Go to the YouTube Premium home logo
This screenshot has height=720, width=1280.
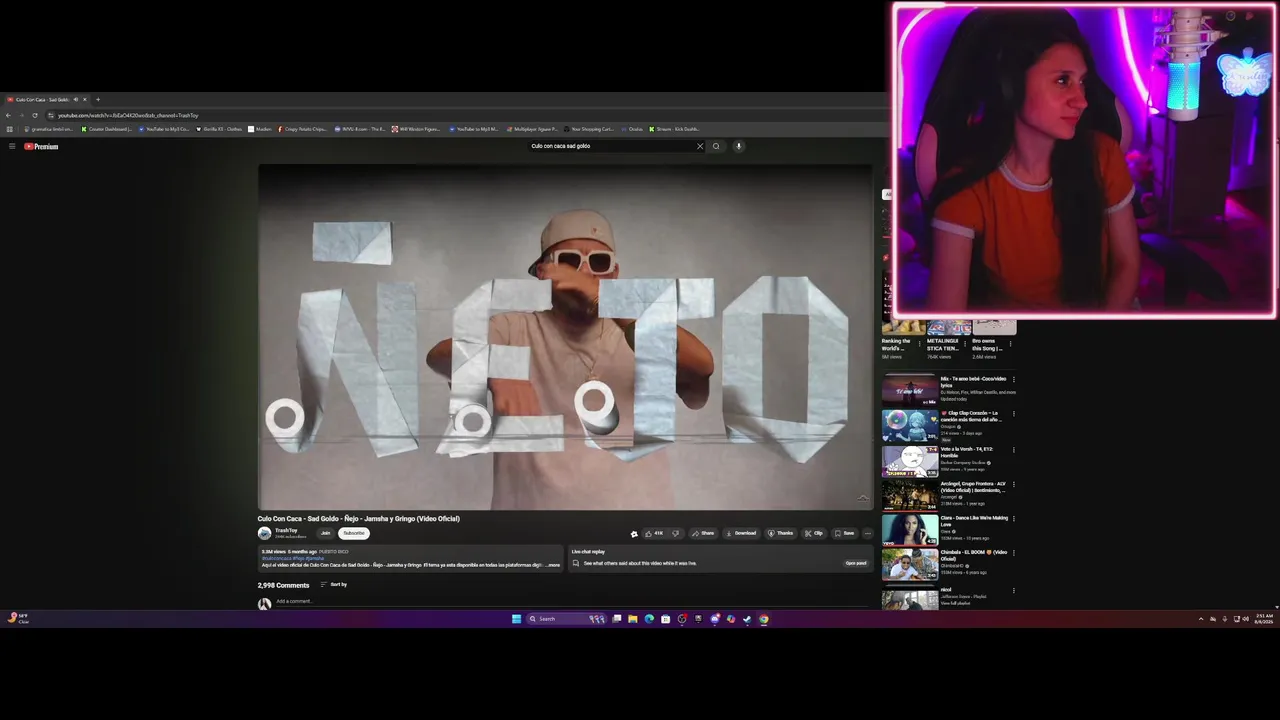click(41, 146)
